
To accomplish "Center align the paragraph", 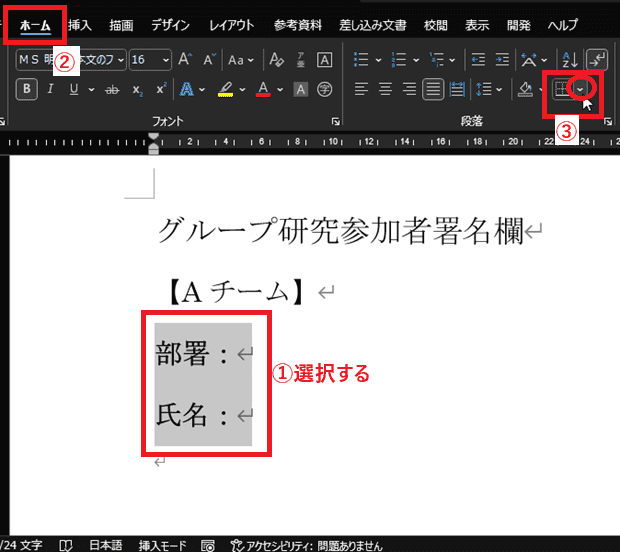I will 385,89.
